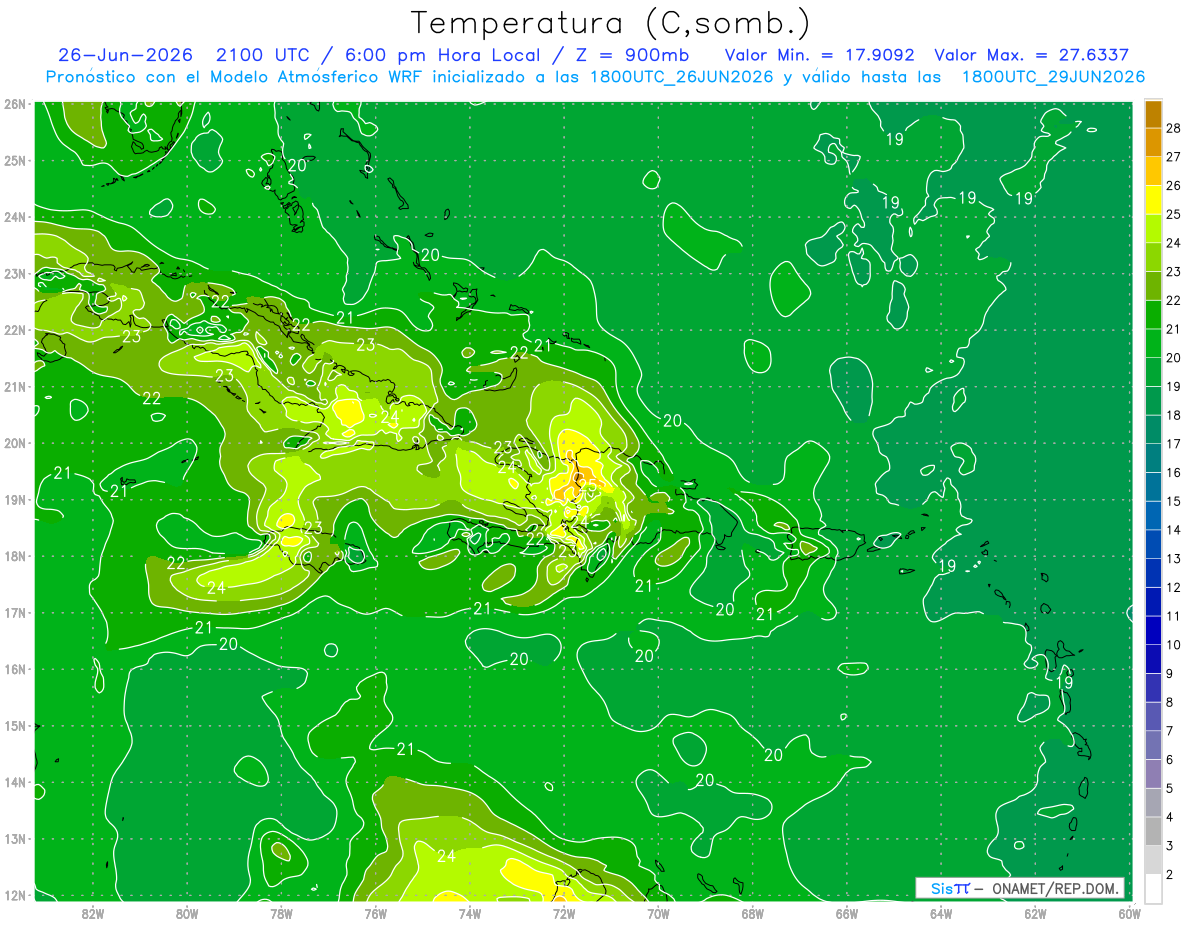The height and width of the screenshot is (927, 1200).
Task: Click the legend value '14'
Action: pos(1174,529)
